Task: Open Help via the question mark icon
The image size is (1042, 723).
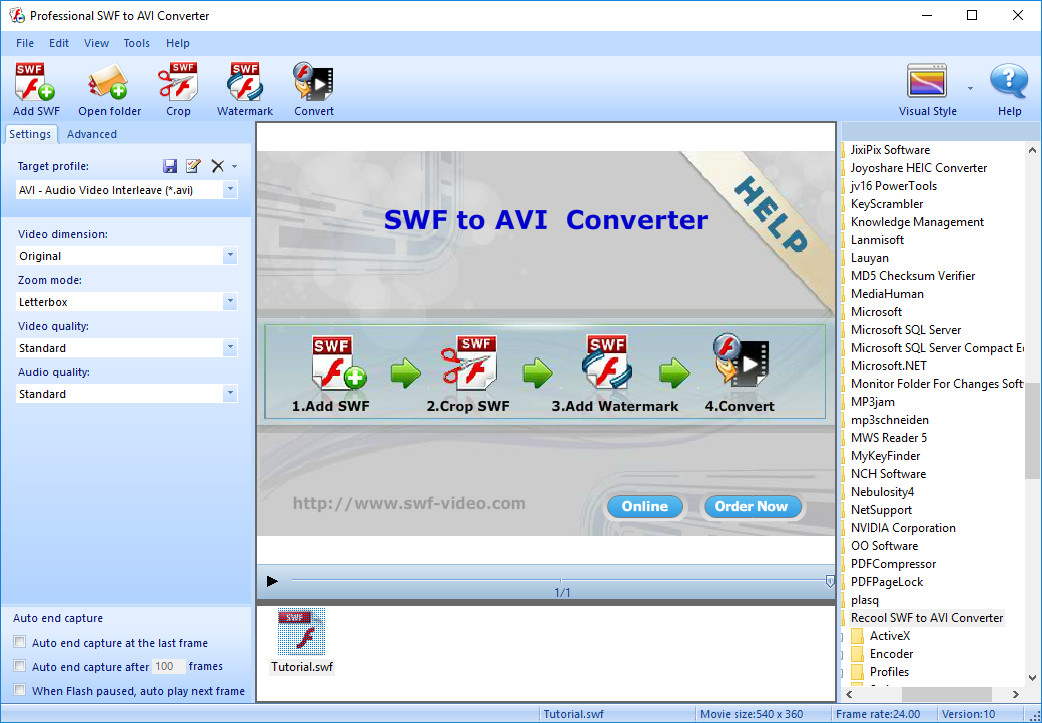Action: [x=1009, y=82]
